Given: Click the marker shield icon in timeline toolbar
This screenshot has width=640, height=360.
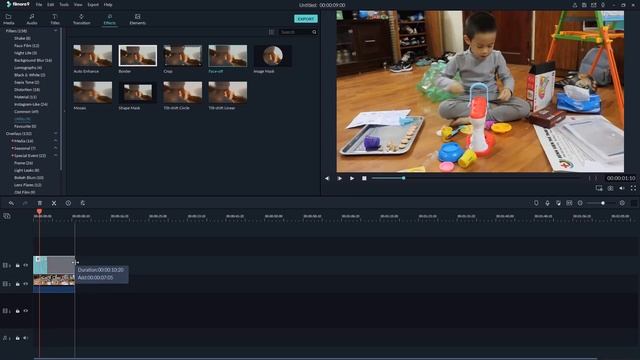Looking at the screenshot, I should 536,203.
